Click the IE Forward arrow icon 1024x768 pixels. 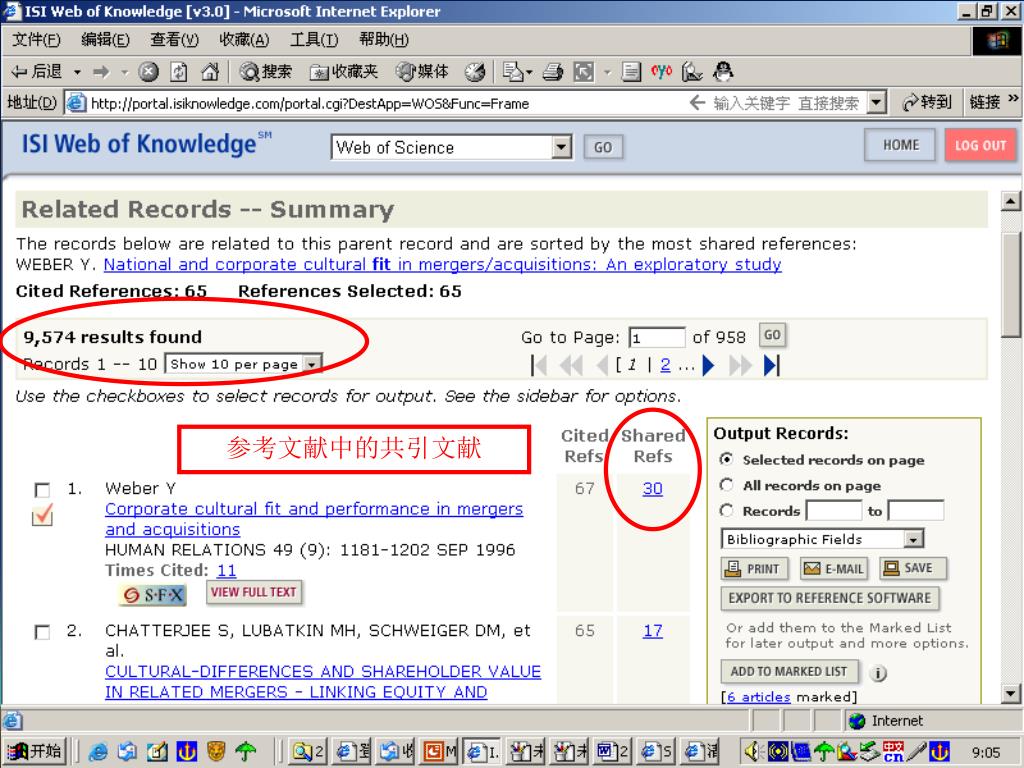point(101,72)
